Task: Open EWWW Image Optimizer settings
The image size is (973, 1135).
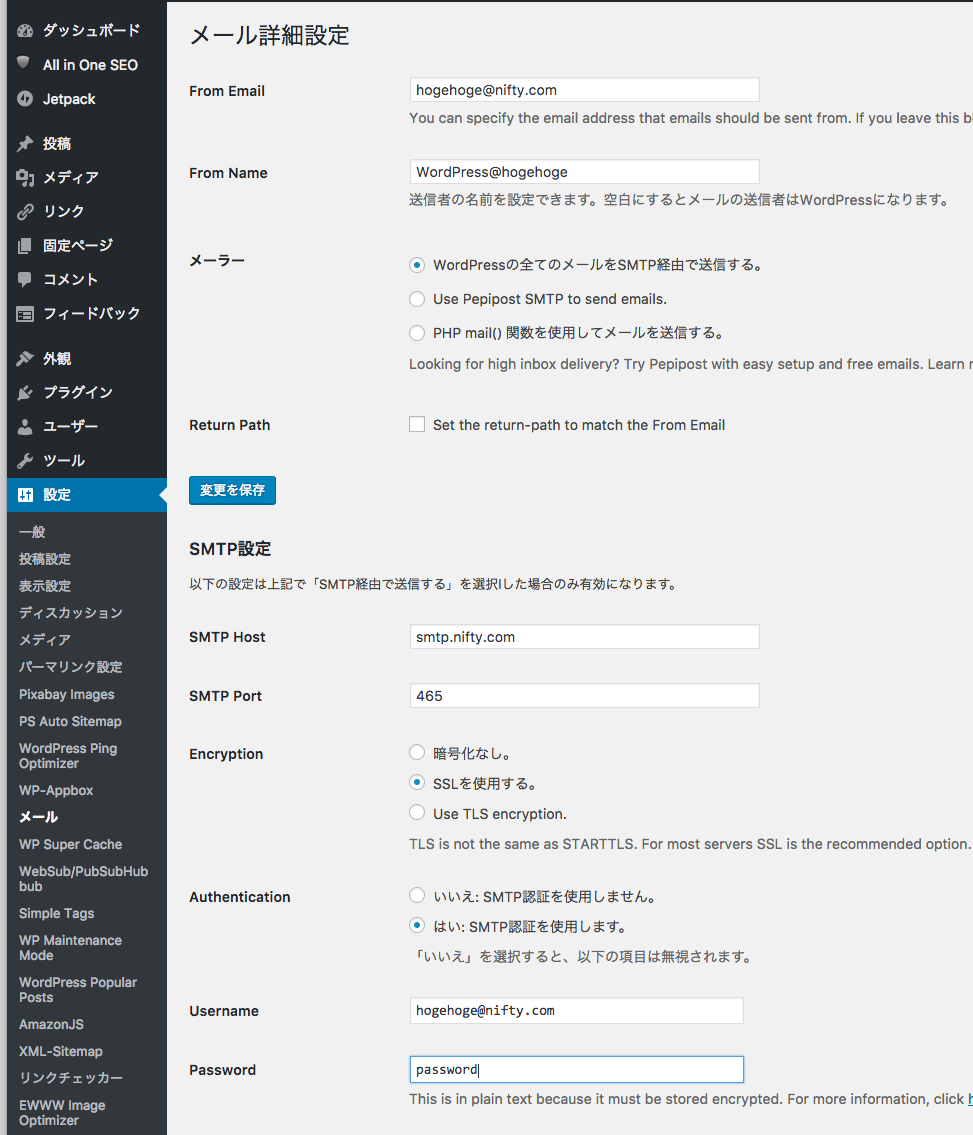Action: click(62, 1113)
